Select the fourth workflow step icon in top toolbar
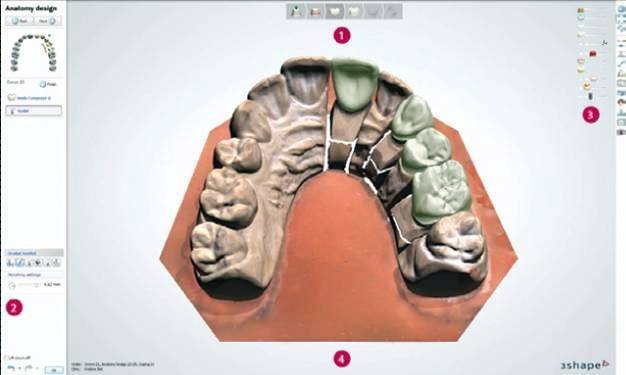Image resolution: width=626 pixels, height=375 pixels. [x=354, y=12]
